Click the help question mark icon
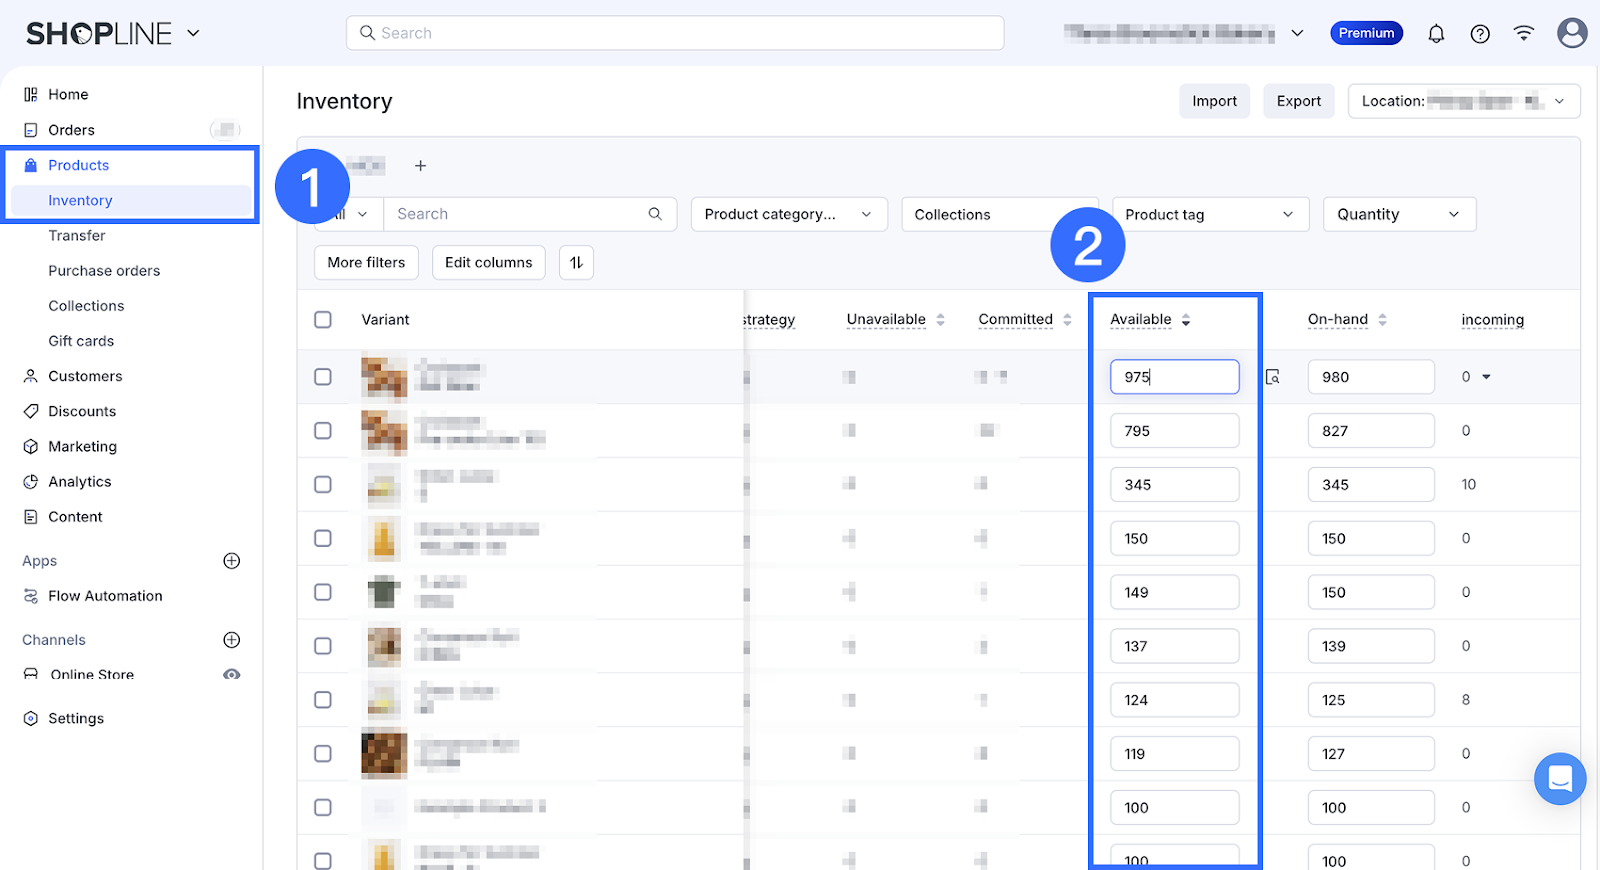The width and height of the screenshot is (1600, 870). click(1480, 34)
